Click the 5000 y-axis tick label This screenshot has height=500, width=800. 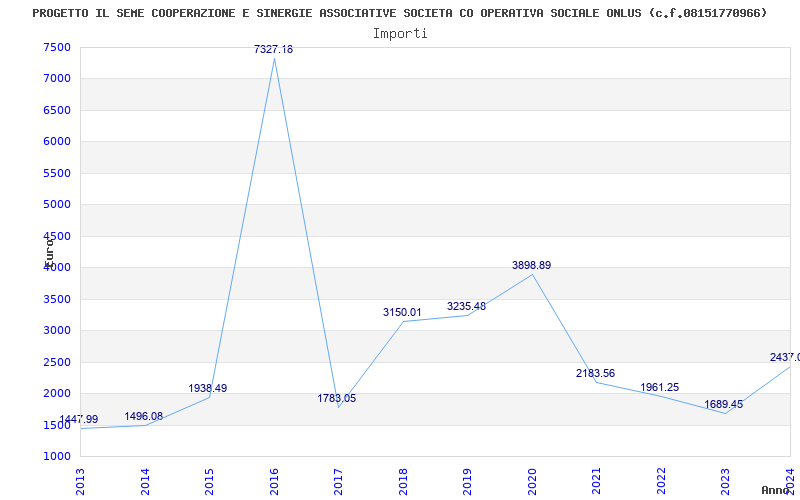(57, 205)
